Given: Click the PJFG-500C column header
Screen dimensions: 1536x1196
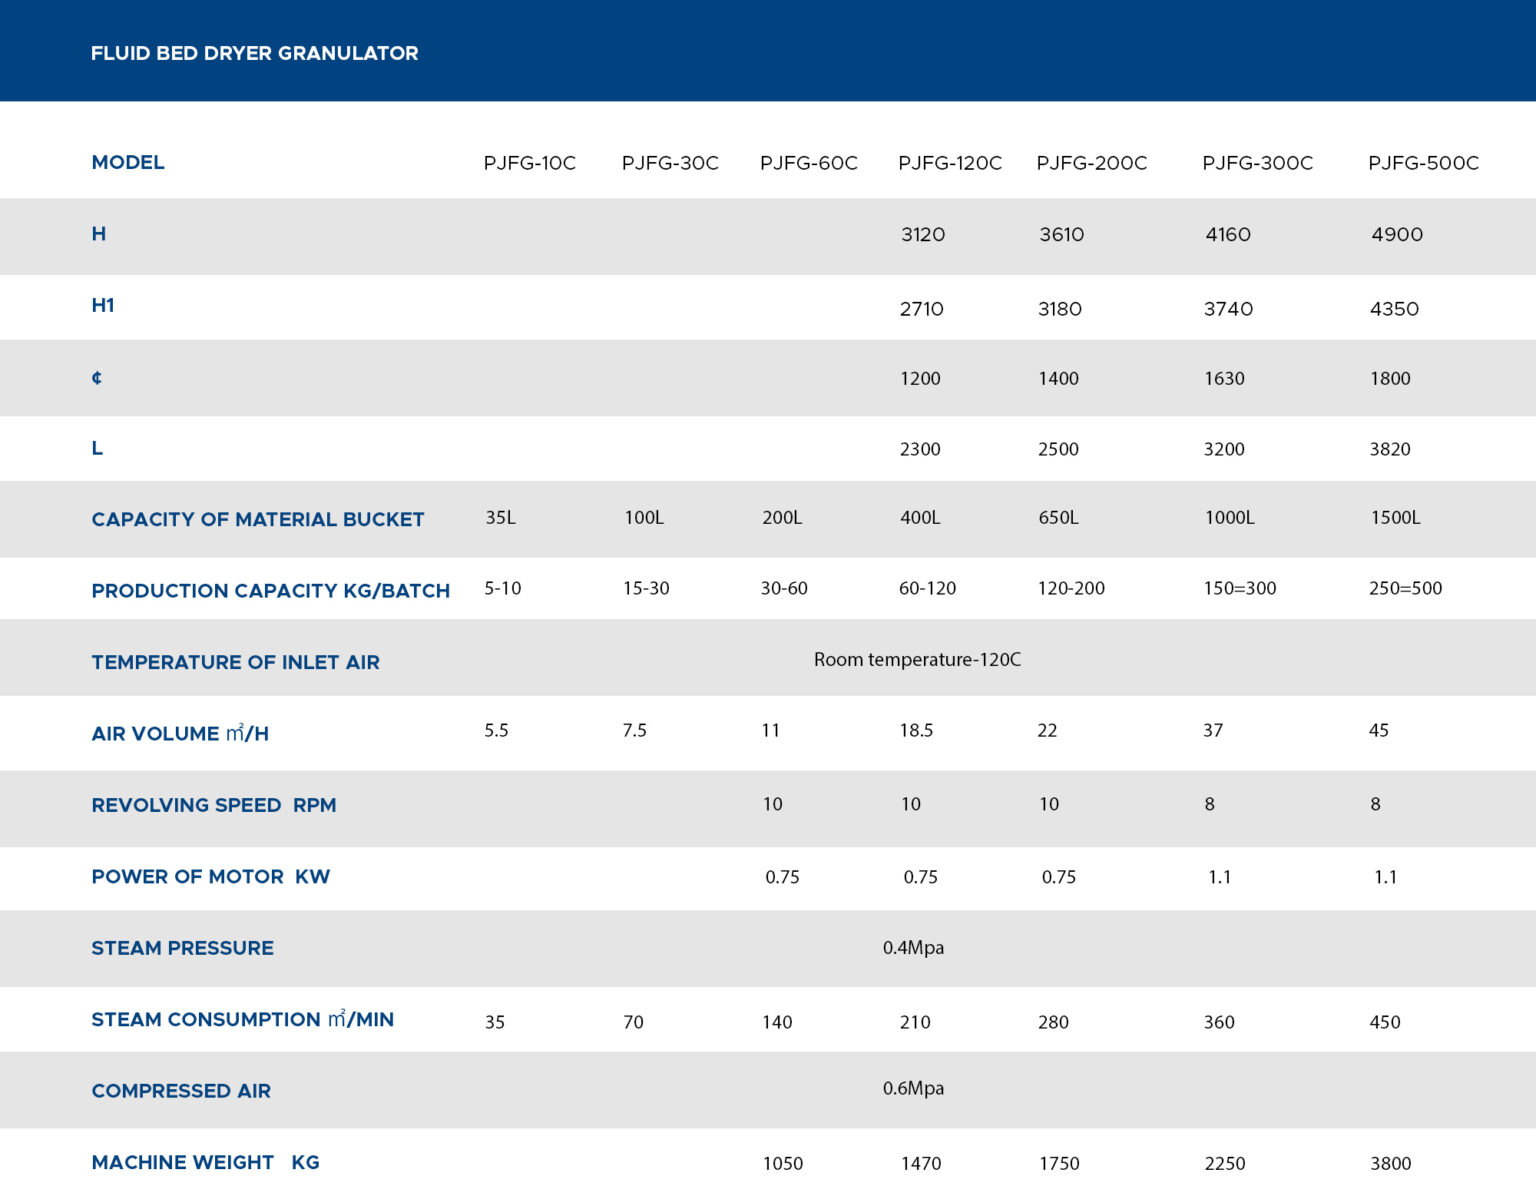Looking at the screenshot, I should [1424, 163].
